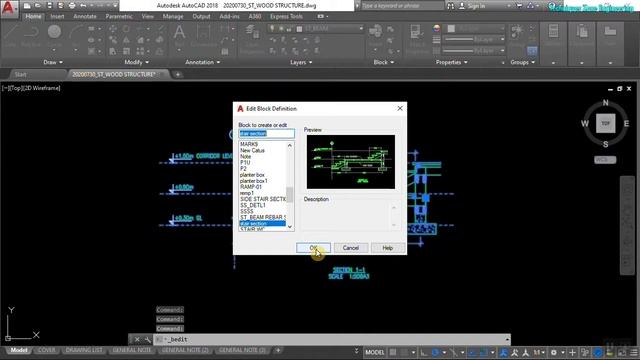
Task: Expand the Groups panel flyout
Action: [522, 62]
